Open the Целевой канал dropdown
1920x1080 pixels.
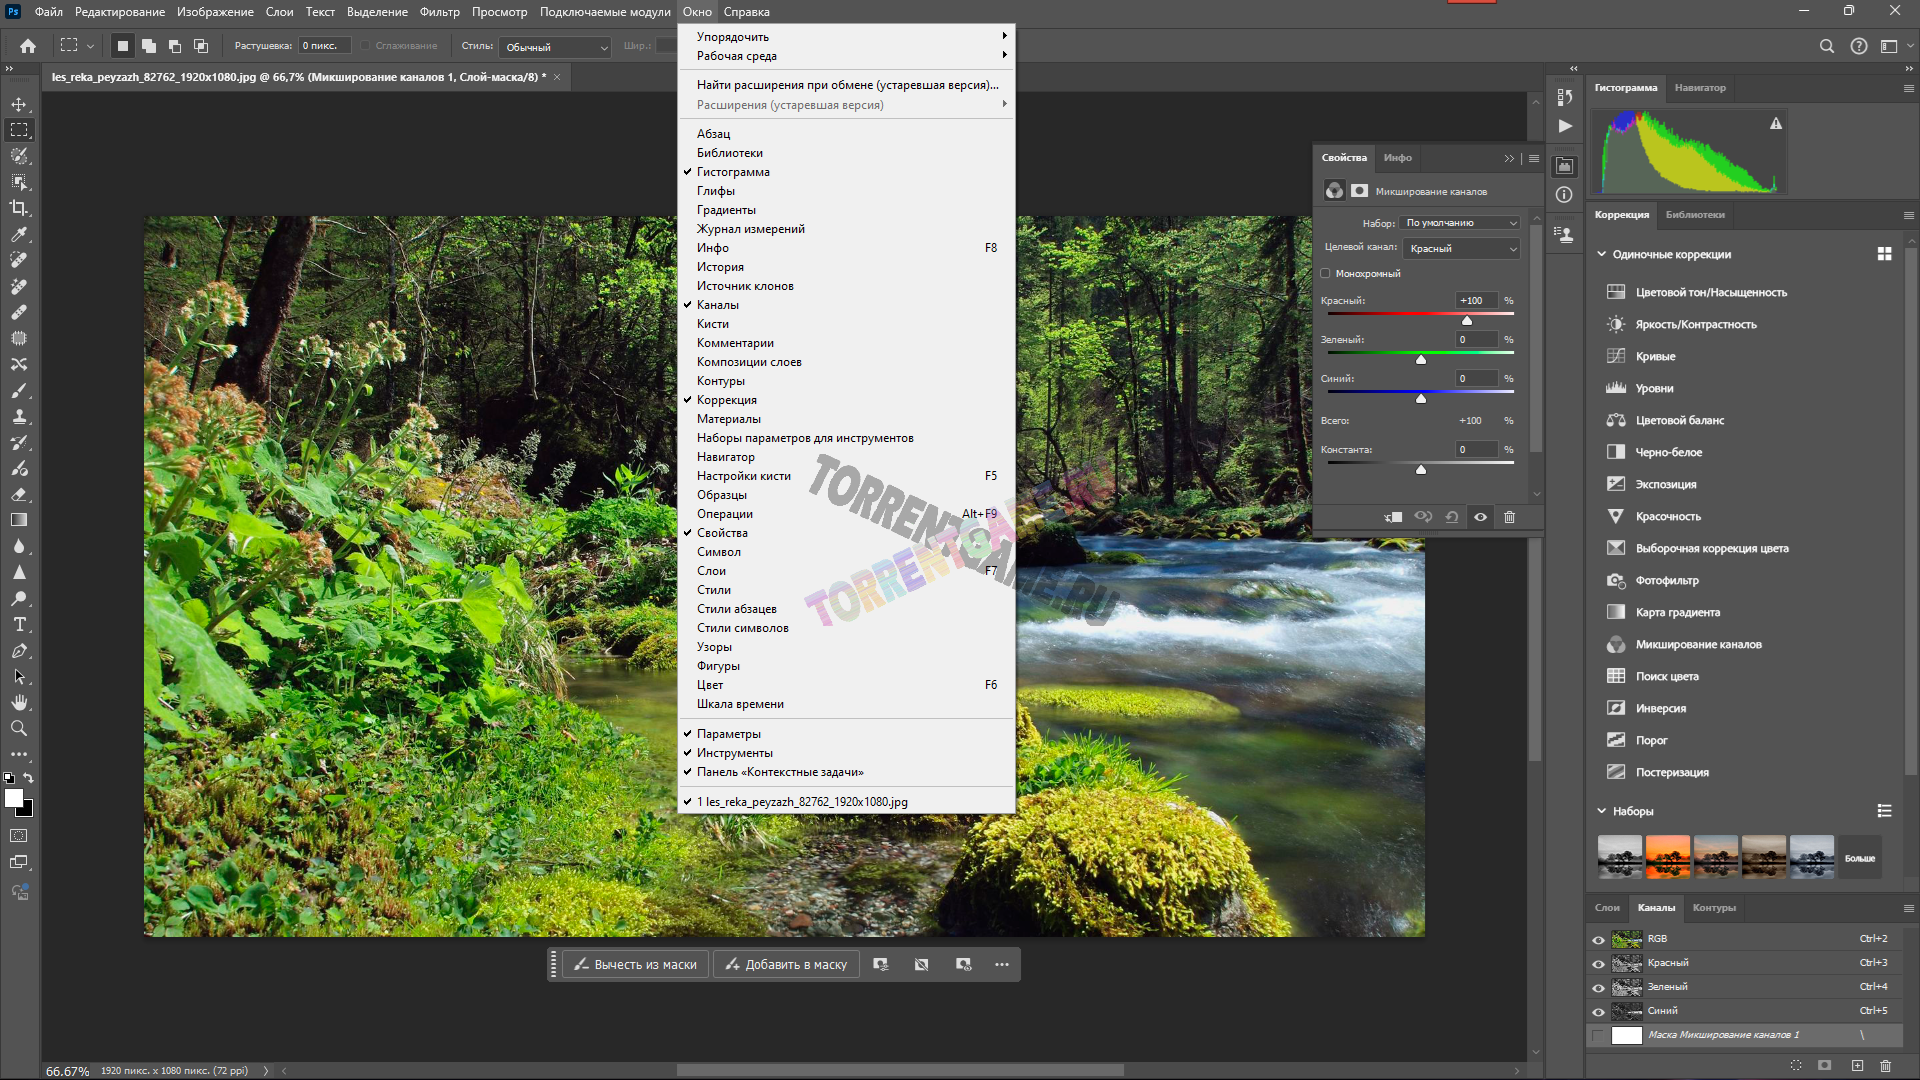click(x=1462, y=248)
